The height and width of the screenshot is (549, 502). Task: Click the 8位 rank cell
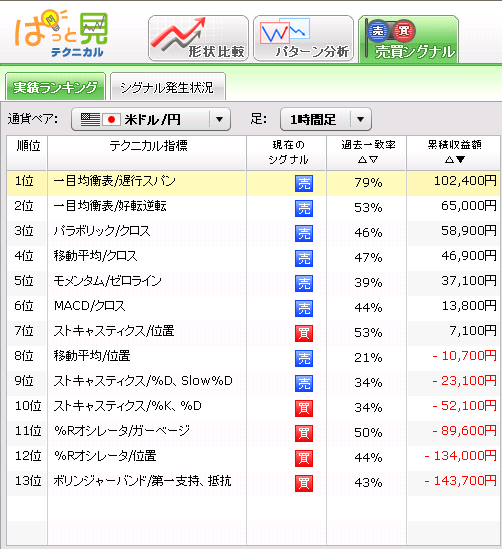pyautogui.click(x=24, y=356)
